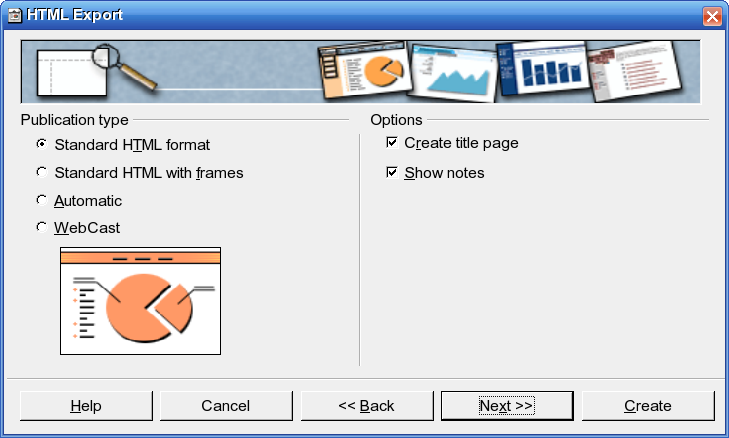Image resolution: width=729 pixels, height=438 pixels.
Task: Cancel the HTML Export wizard
Action: [226, 406]
